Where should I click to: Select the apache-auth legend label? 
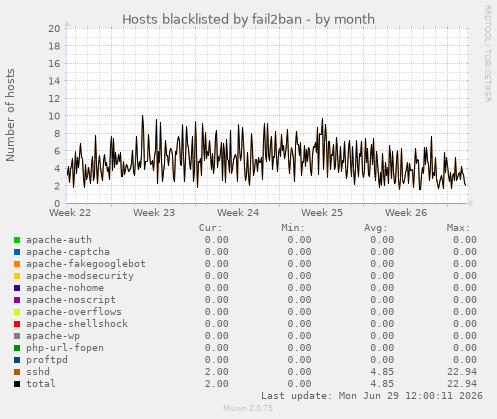59,240
